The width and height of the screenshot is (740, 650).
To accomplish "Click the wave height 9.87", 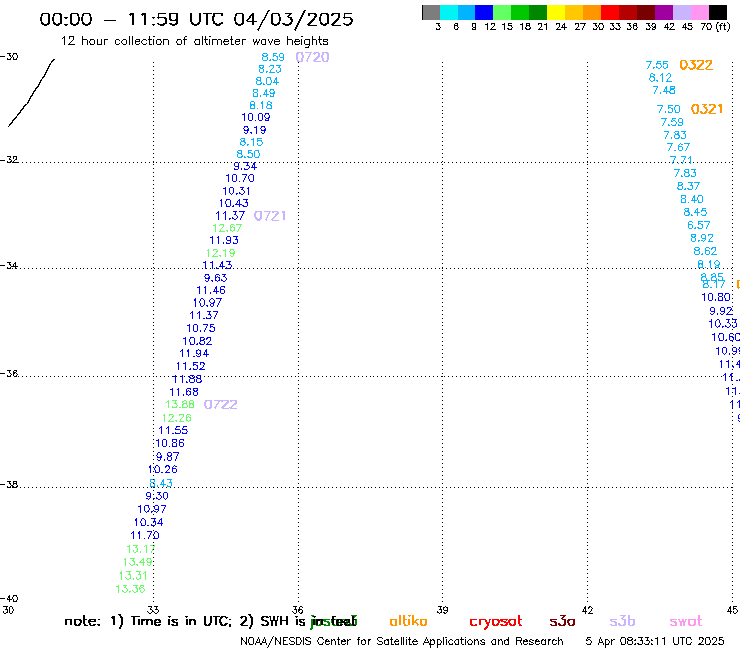I will tap(168, 457).
